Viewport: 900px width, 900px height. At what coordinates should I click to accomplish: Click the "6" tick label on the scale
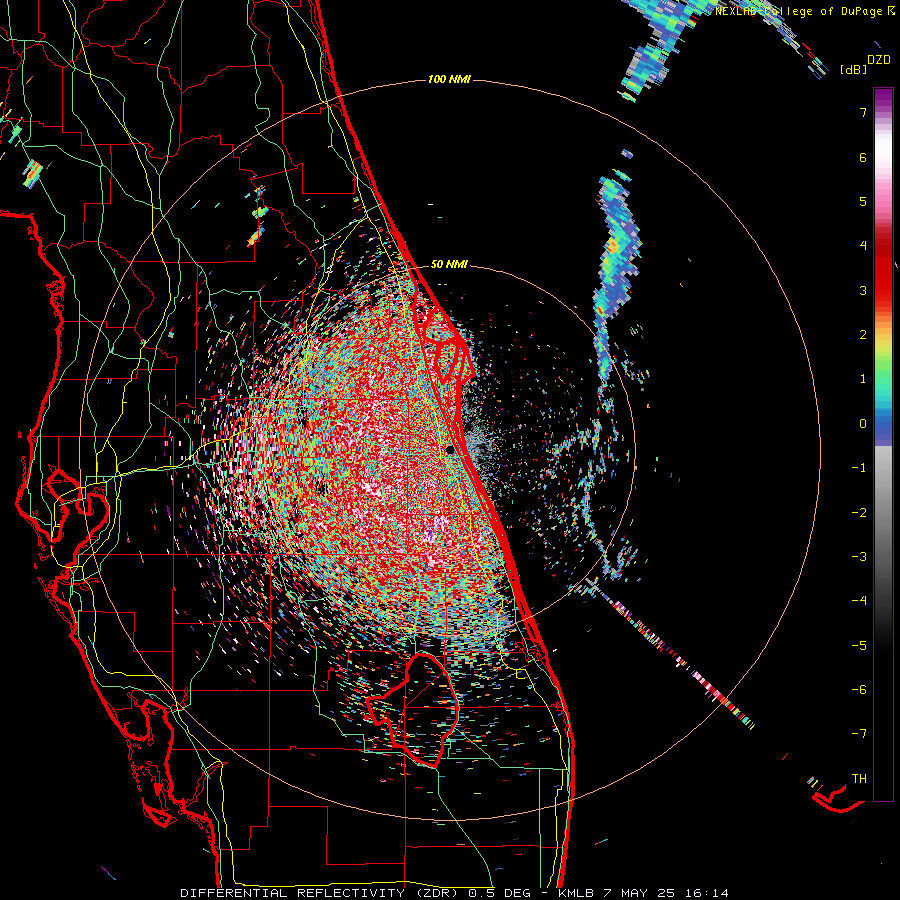coord(863,157)
